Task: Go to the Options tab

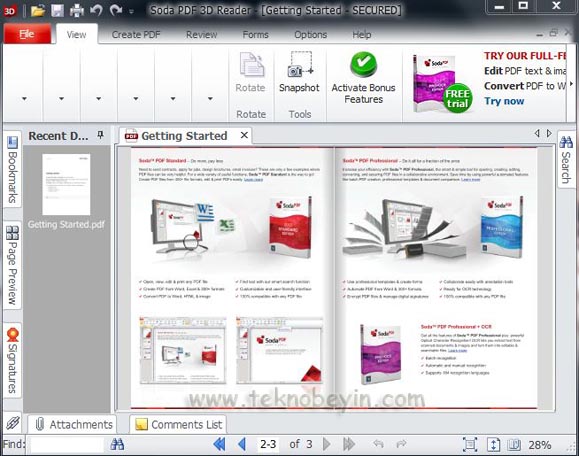Action: tap(311, 35)
